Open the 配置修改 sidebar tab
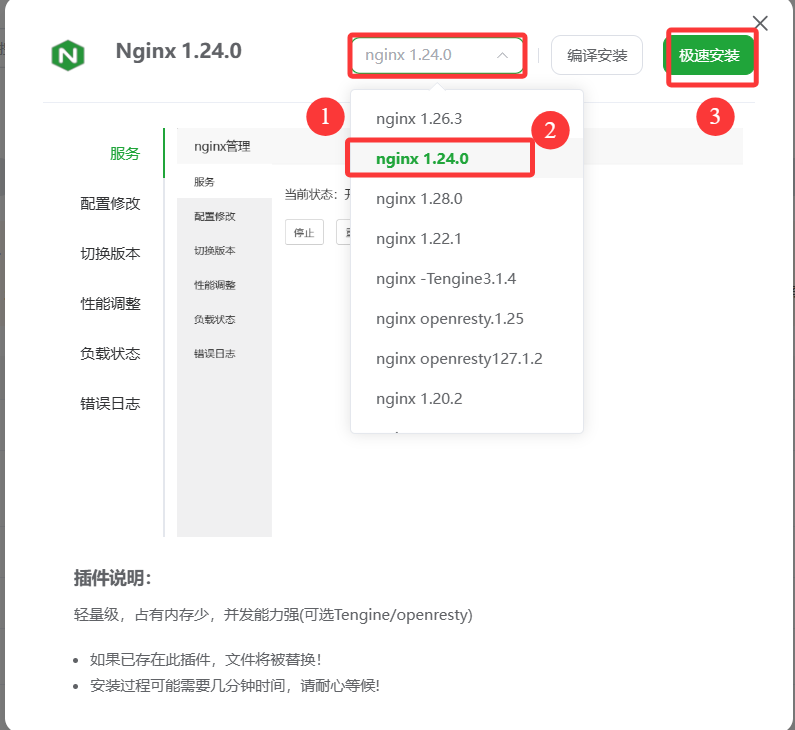The width and height of the screenshot is (795, 730). (x=110, y=204)
